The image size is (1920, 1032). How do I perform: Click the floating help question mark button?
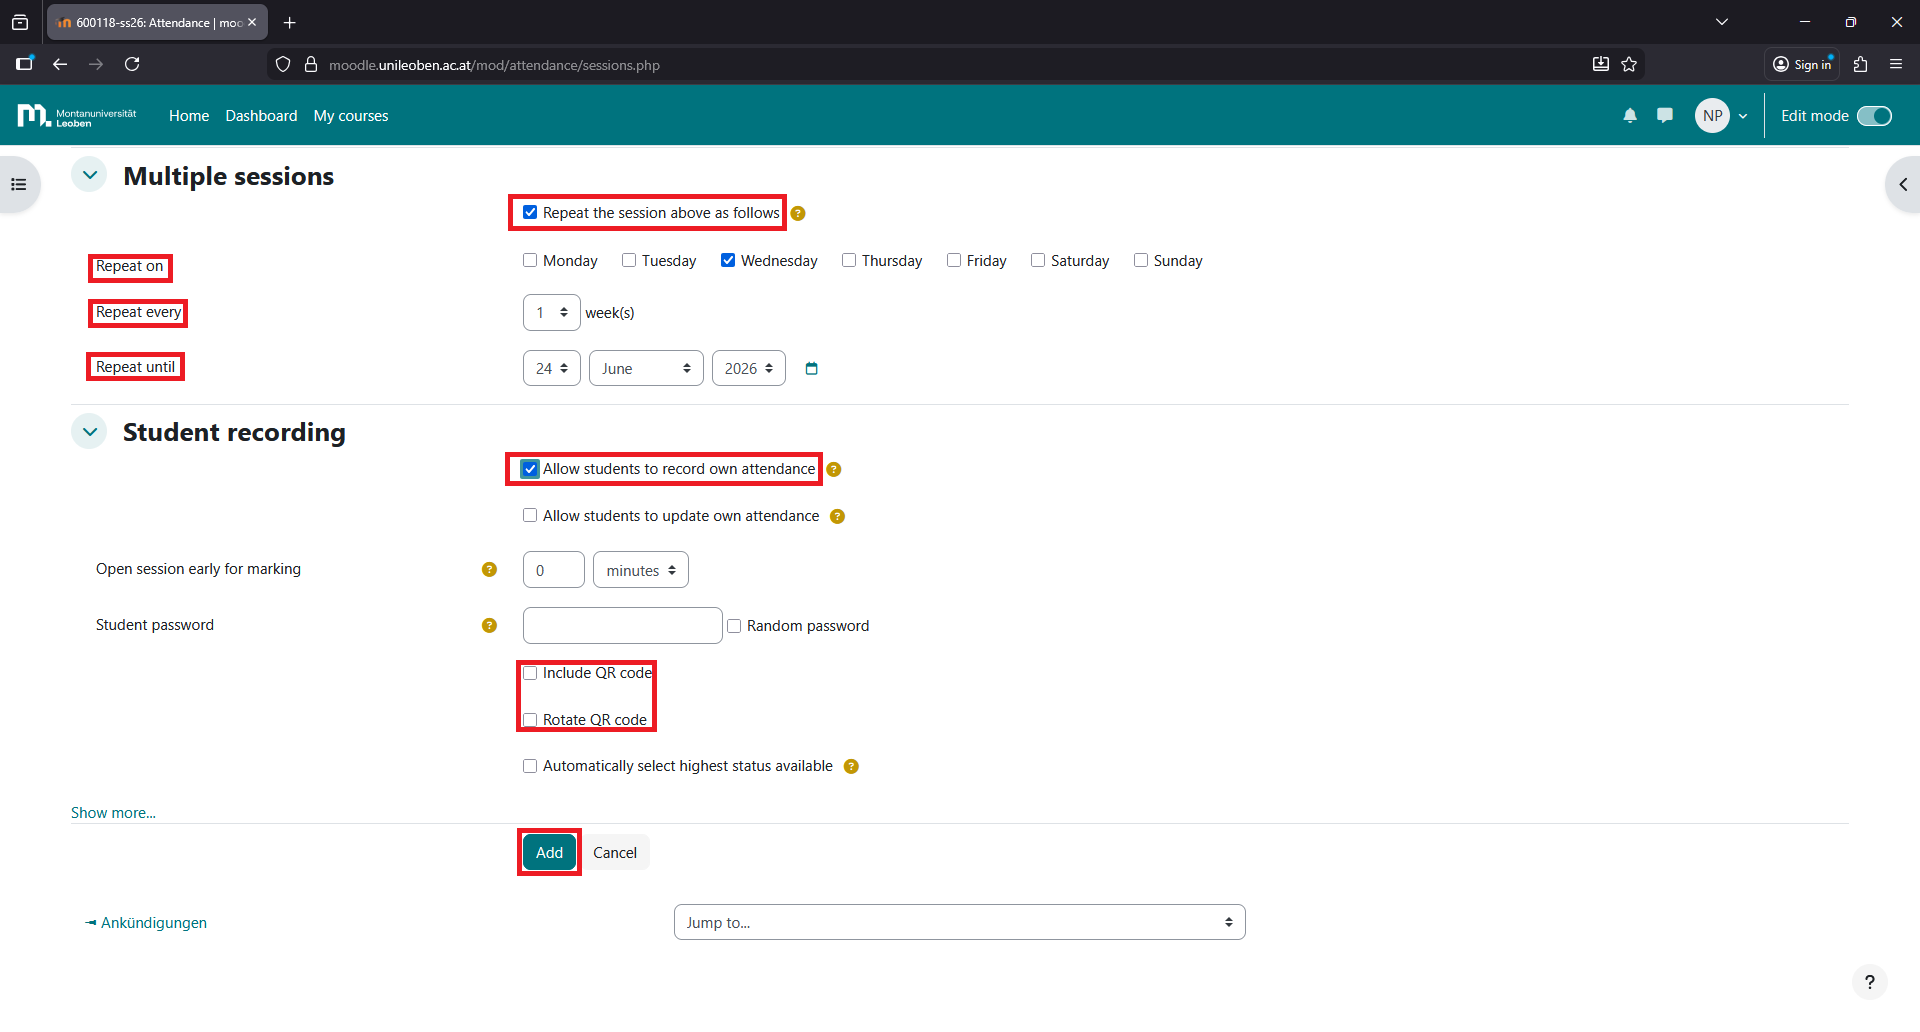point(1869,982)
